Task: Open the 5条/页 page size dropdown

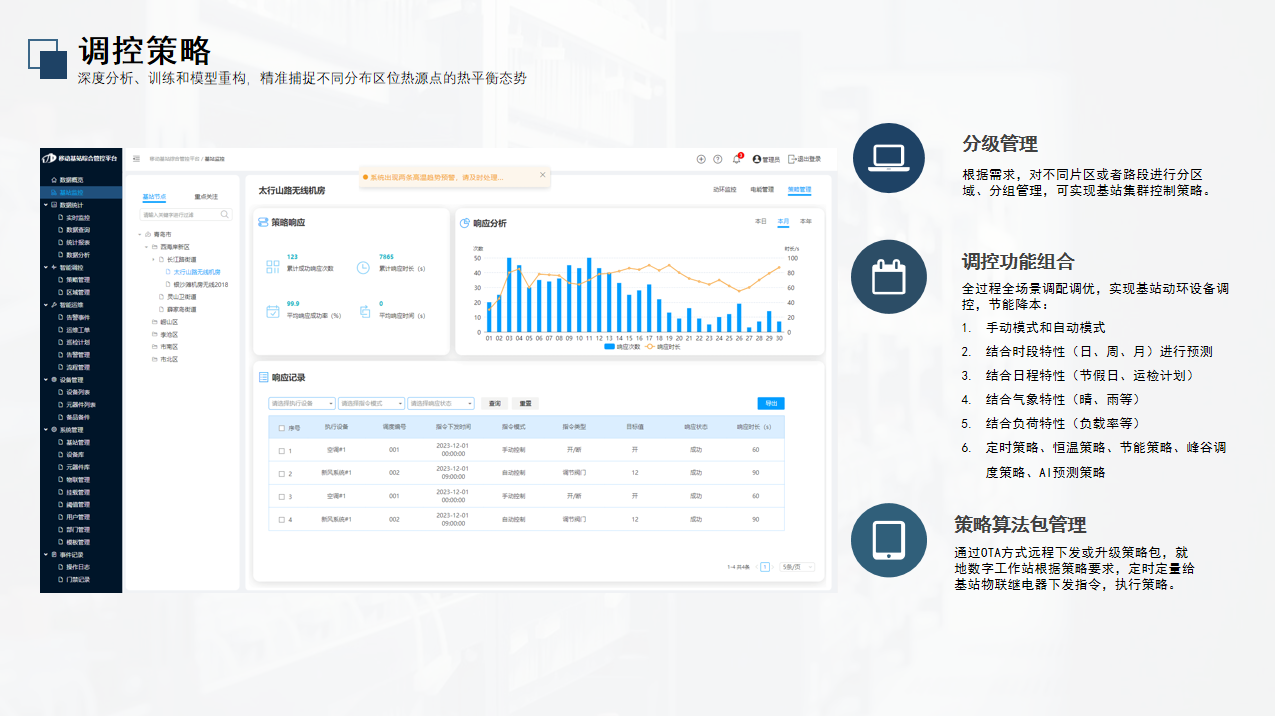Action: point(797,567)
